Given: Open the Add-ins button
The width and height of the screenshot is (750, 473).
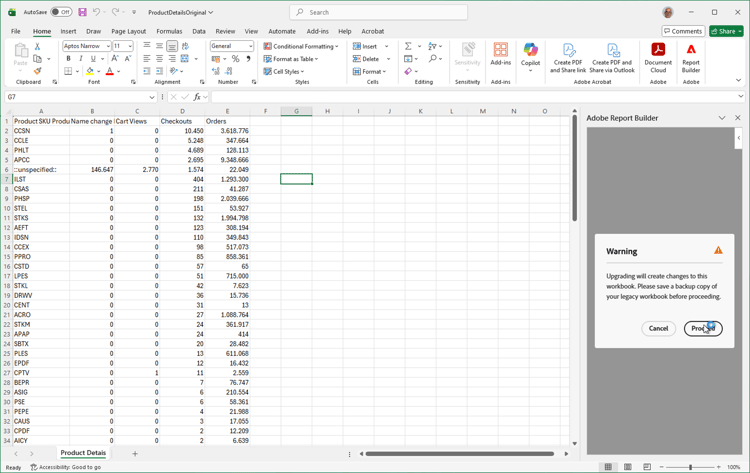Looking at the screenshot, I should (x=501, y=54).
